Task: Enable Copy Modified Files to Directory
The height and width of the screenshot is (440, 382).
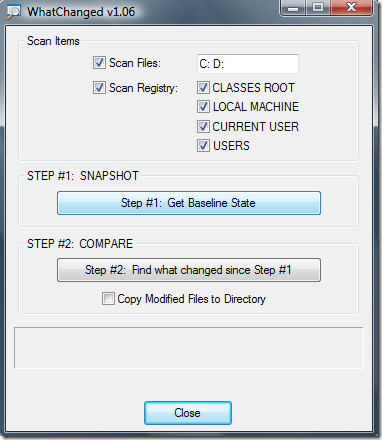Action: coord(108,299)
